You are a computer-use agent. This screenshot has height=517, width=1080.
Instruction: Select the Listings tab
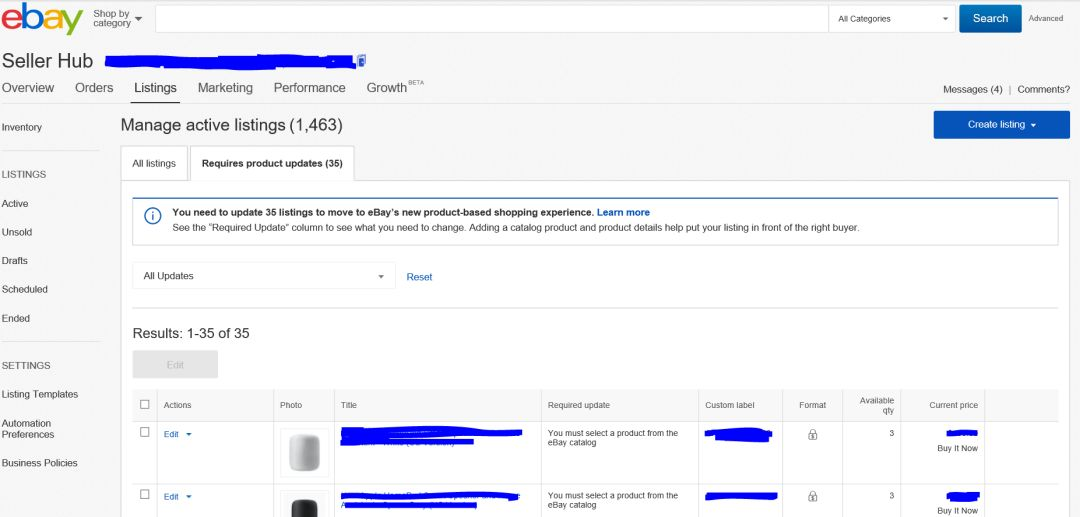(x=155, y=88)
